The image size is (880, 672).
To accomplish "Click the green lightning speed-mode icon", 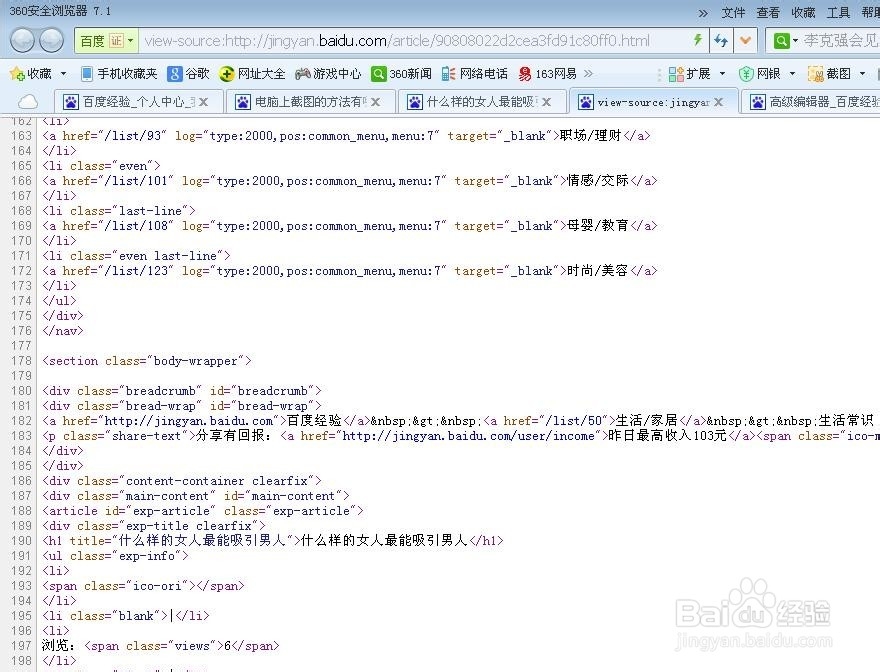I will pyautogui.click(x=698, y=40).
